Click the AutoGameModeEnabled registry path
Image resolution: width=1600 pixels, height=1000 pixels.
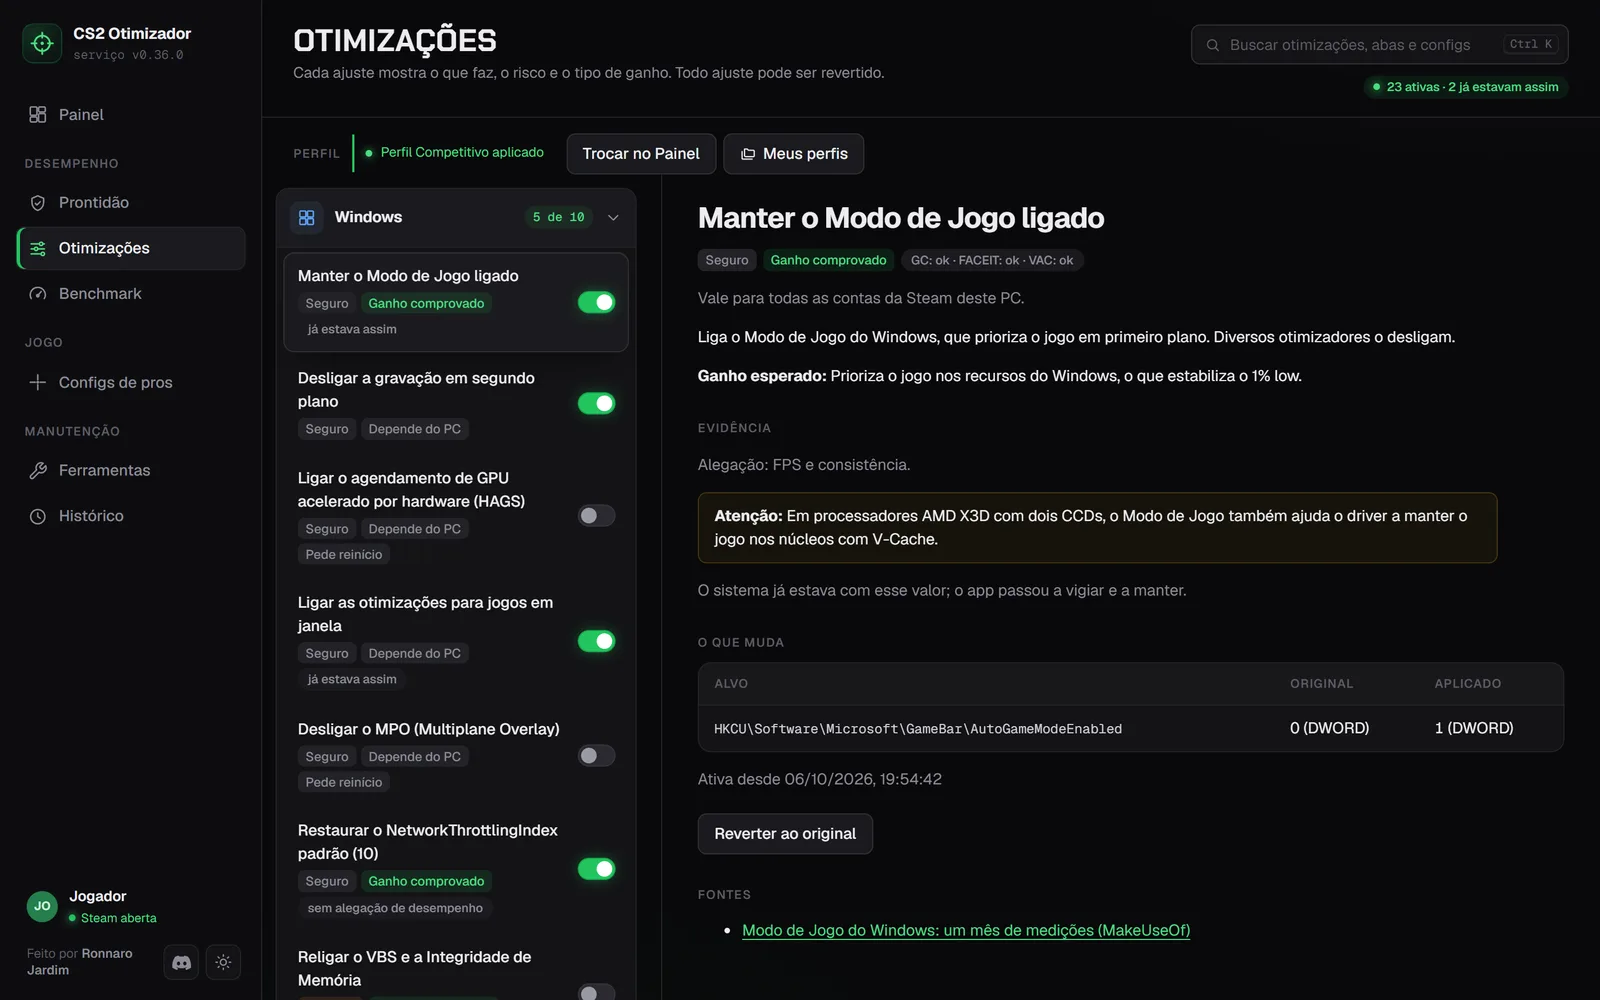[918, 729]
